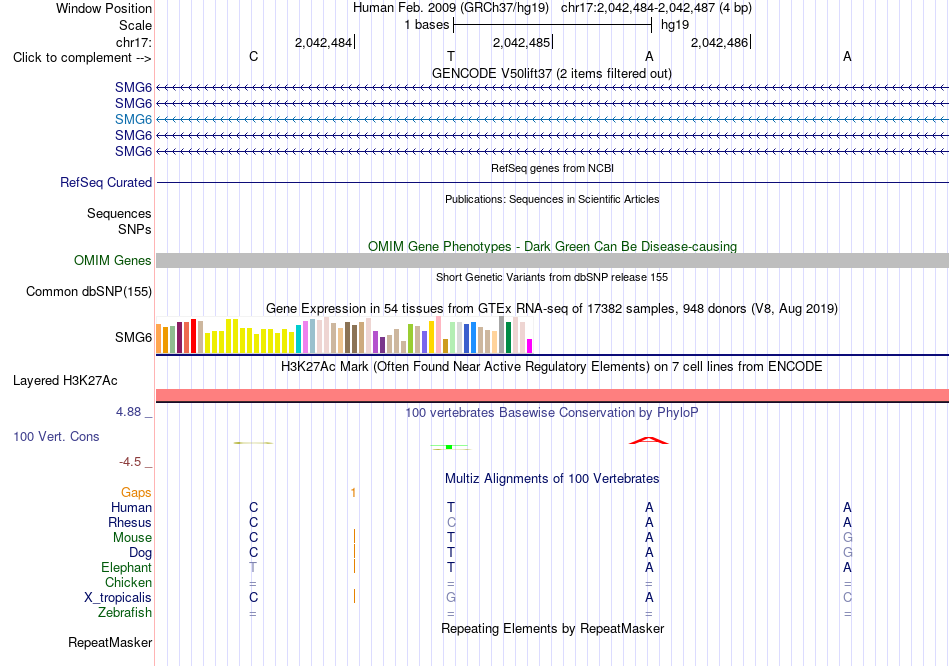Click Repeating Elements by RepeatMasker title
The image size is (950, 666).
(553, 628)
